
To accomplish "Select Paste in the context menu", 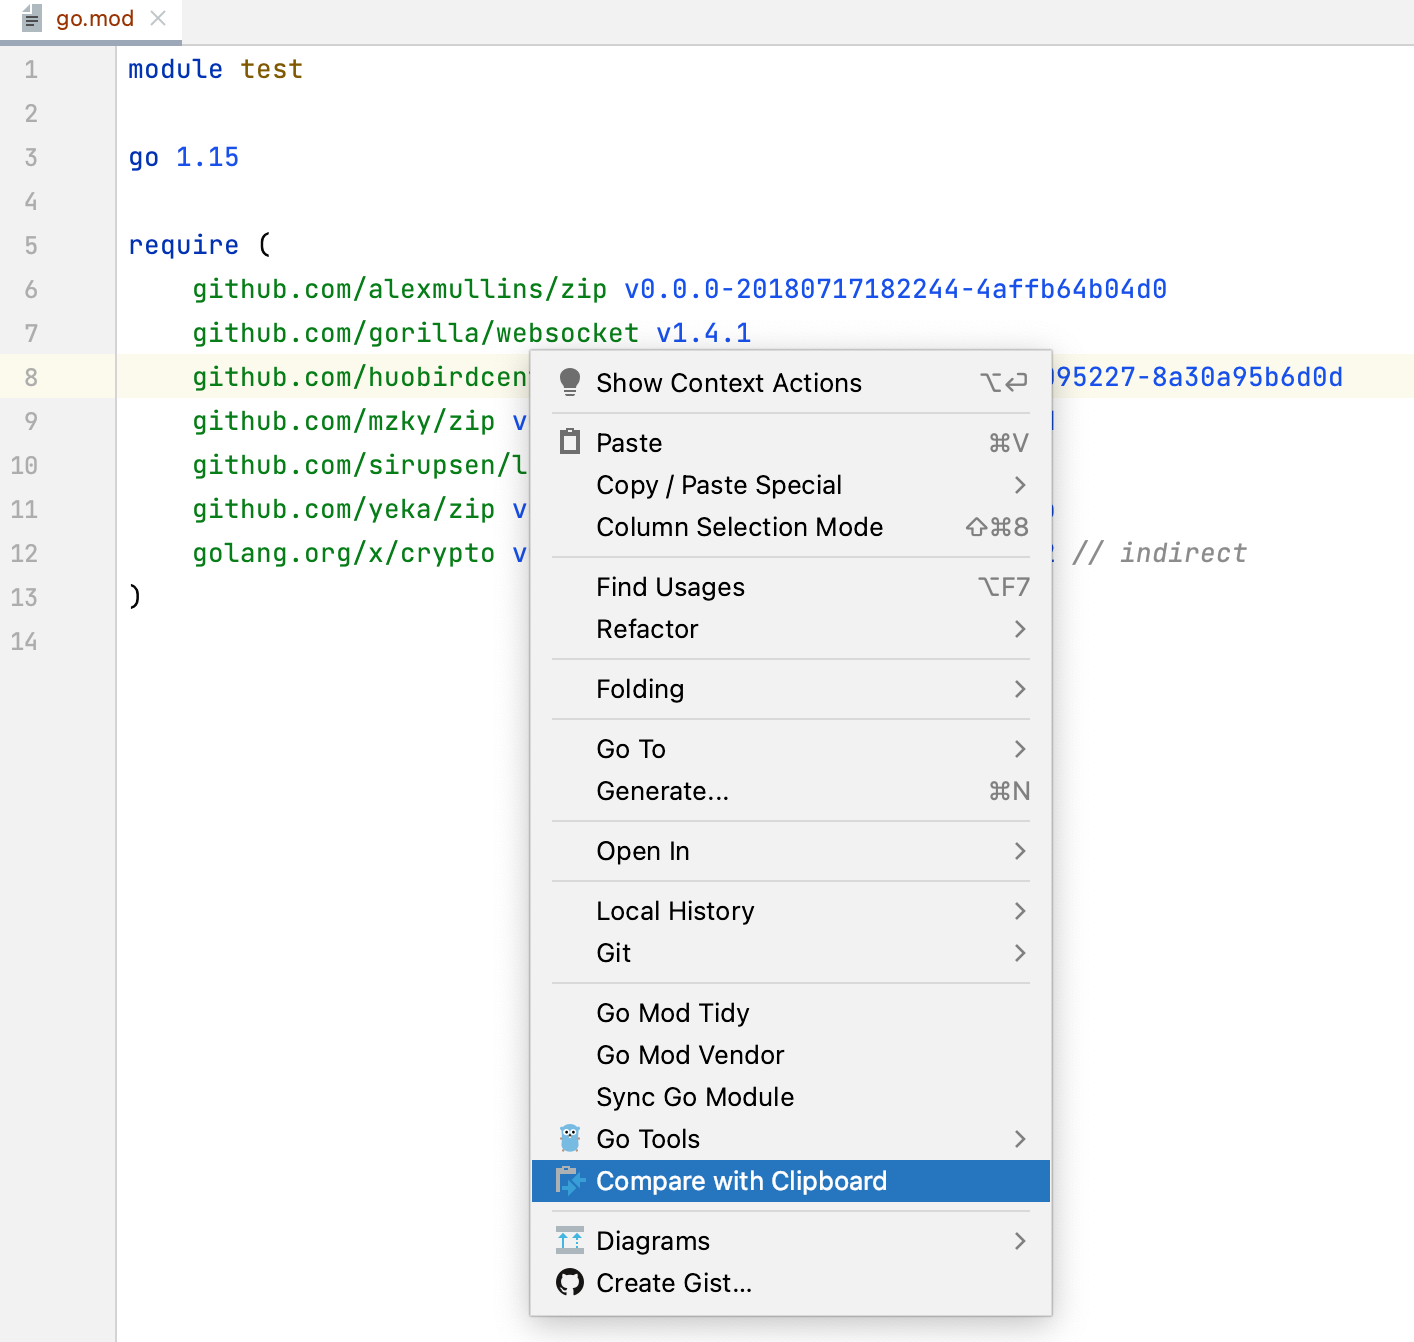I will coord(791,443).
